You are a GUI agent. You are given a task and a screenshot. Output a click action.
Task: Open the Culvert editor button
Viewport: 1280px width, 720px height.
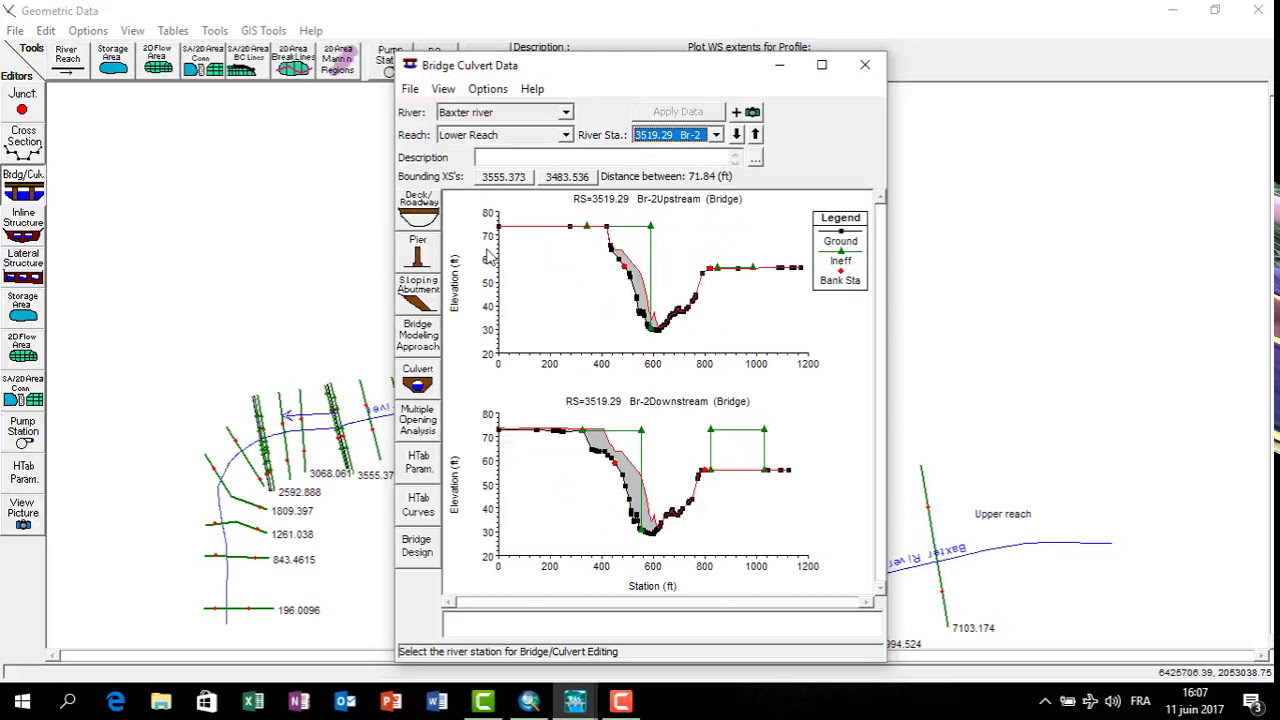[x=418, y=380]
